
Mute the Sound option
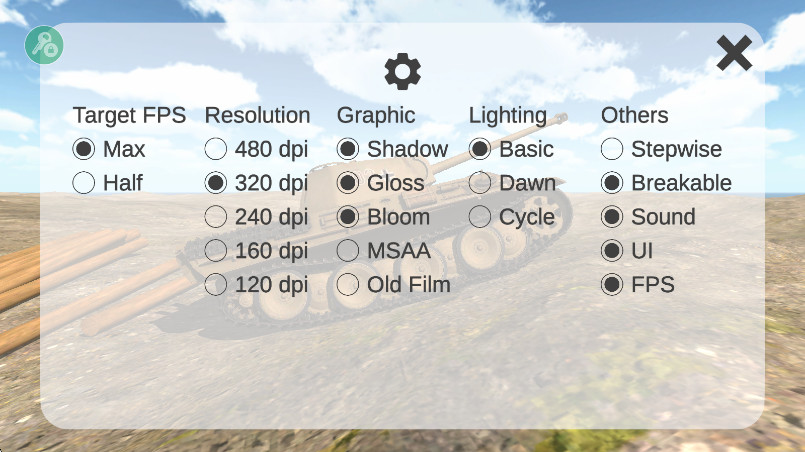pos(612,217)
